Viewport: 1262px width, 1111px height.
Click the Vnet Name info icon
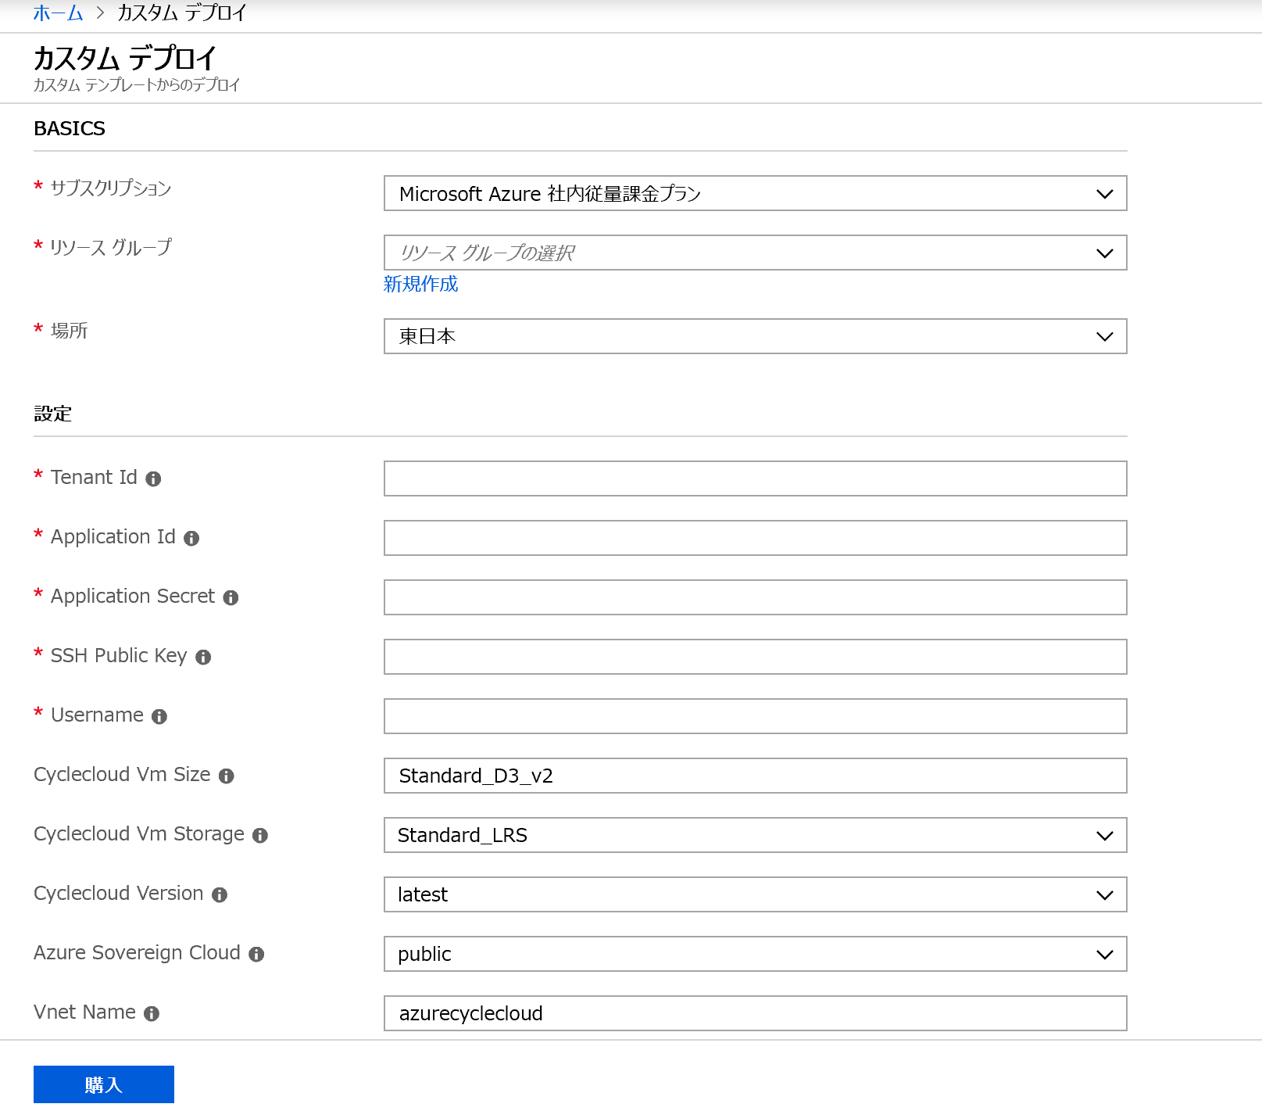coord(150,1013)
